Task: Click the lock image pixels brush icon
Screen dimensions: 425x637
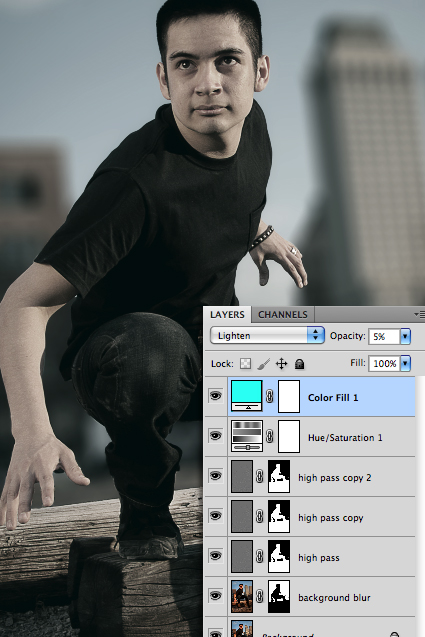Action: pyautogui.click(x=263, y=363)
